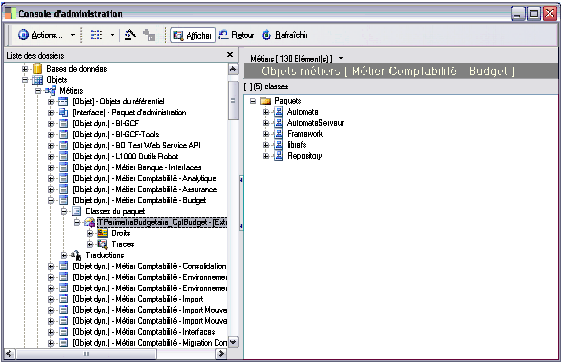Select BO Test Web Service API row

click(136, 145)
